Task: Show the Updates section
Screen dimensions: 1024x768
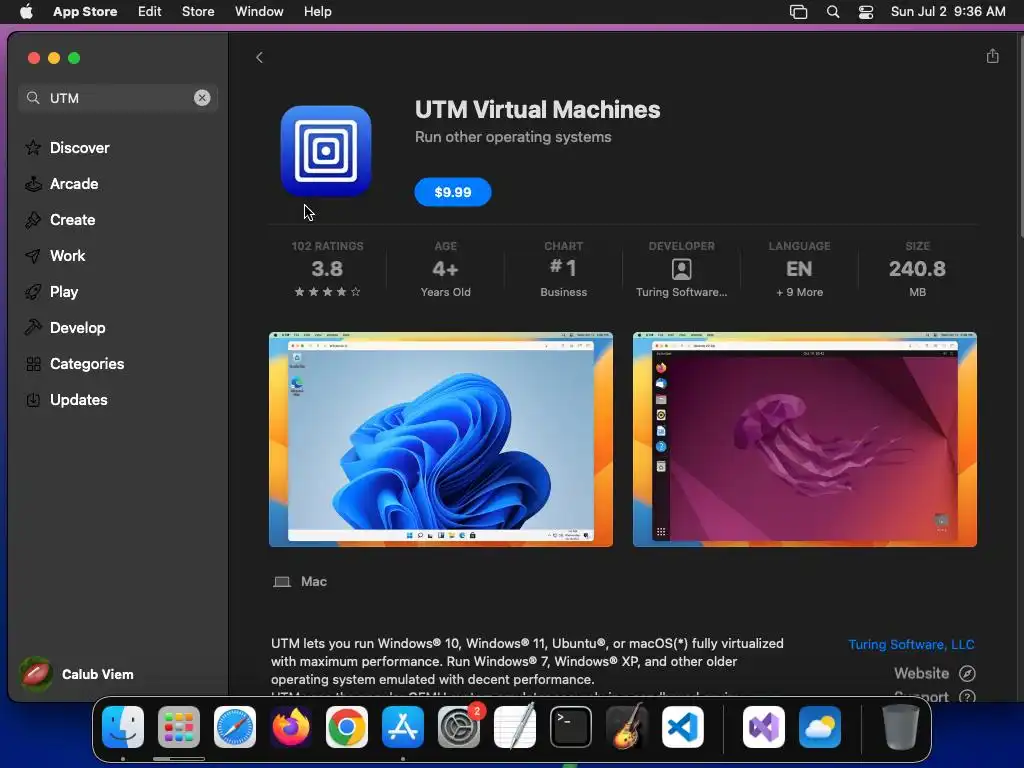Action: pyautogui.click(x=78, y=400)
